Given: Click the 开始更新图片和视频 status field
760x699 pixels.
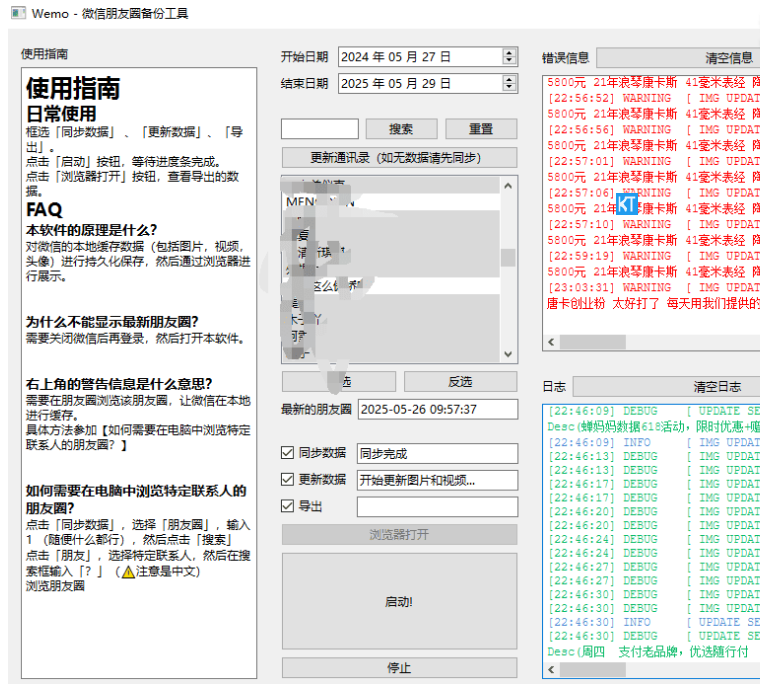Looking at the screenshot, I should (437, 480).
